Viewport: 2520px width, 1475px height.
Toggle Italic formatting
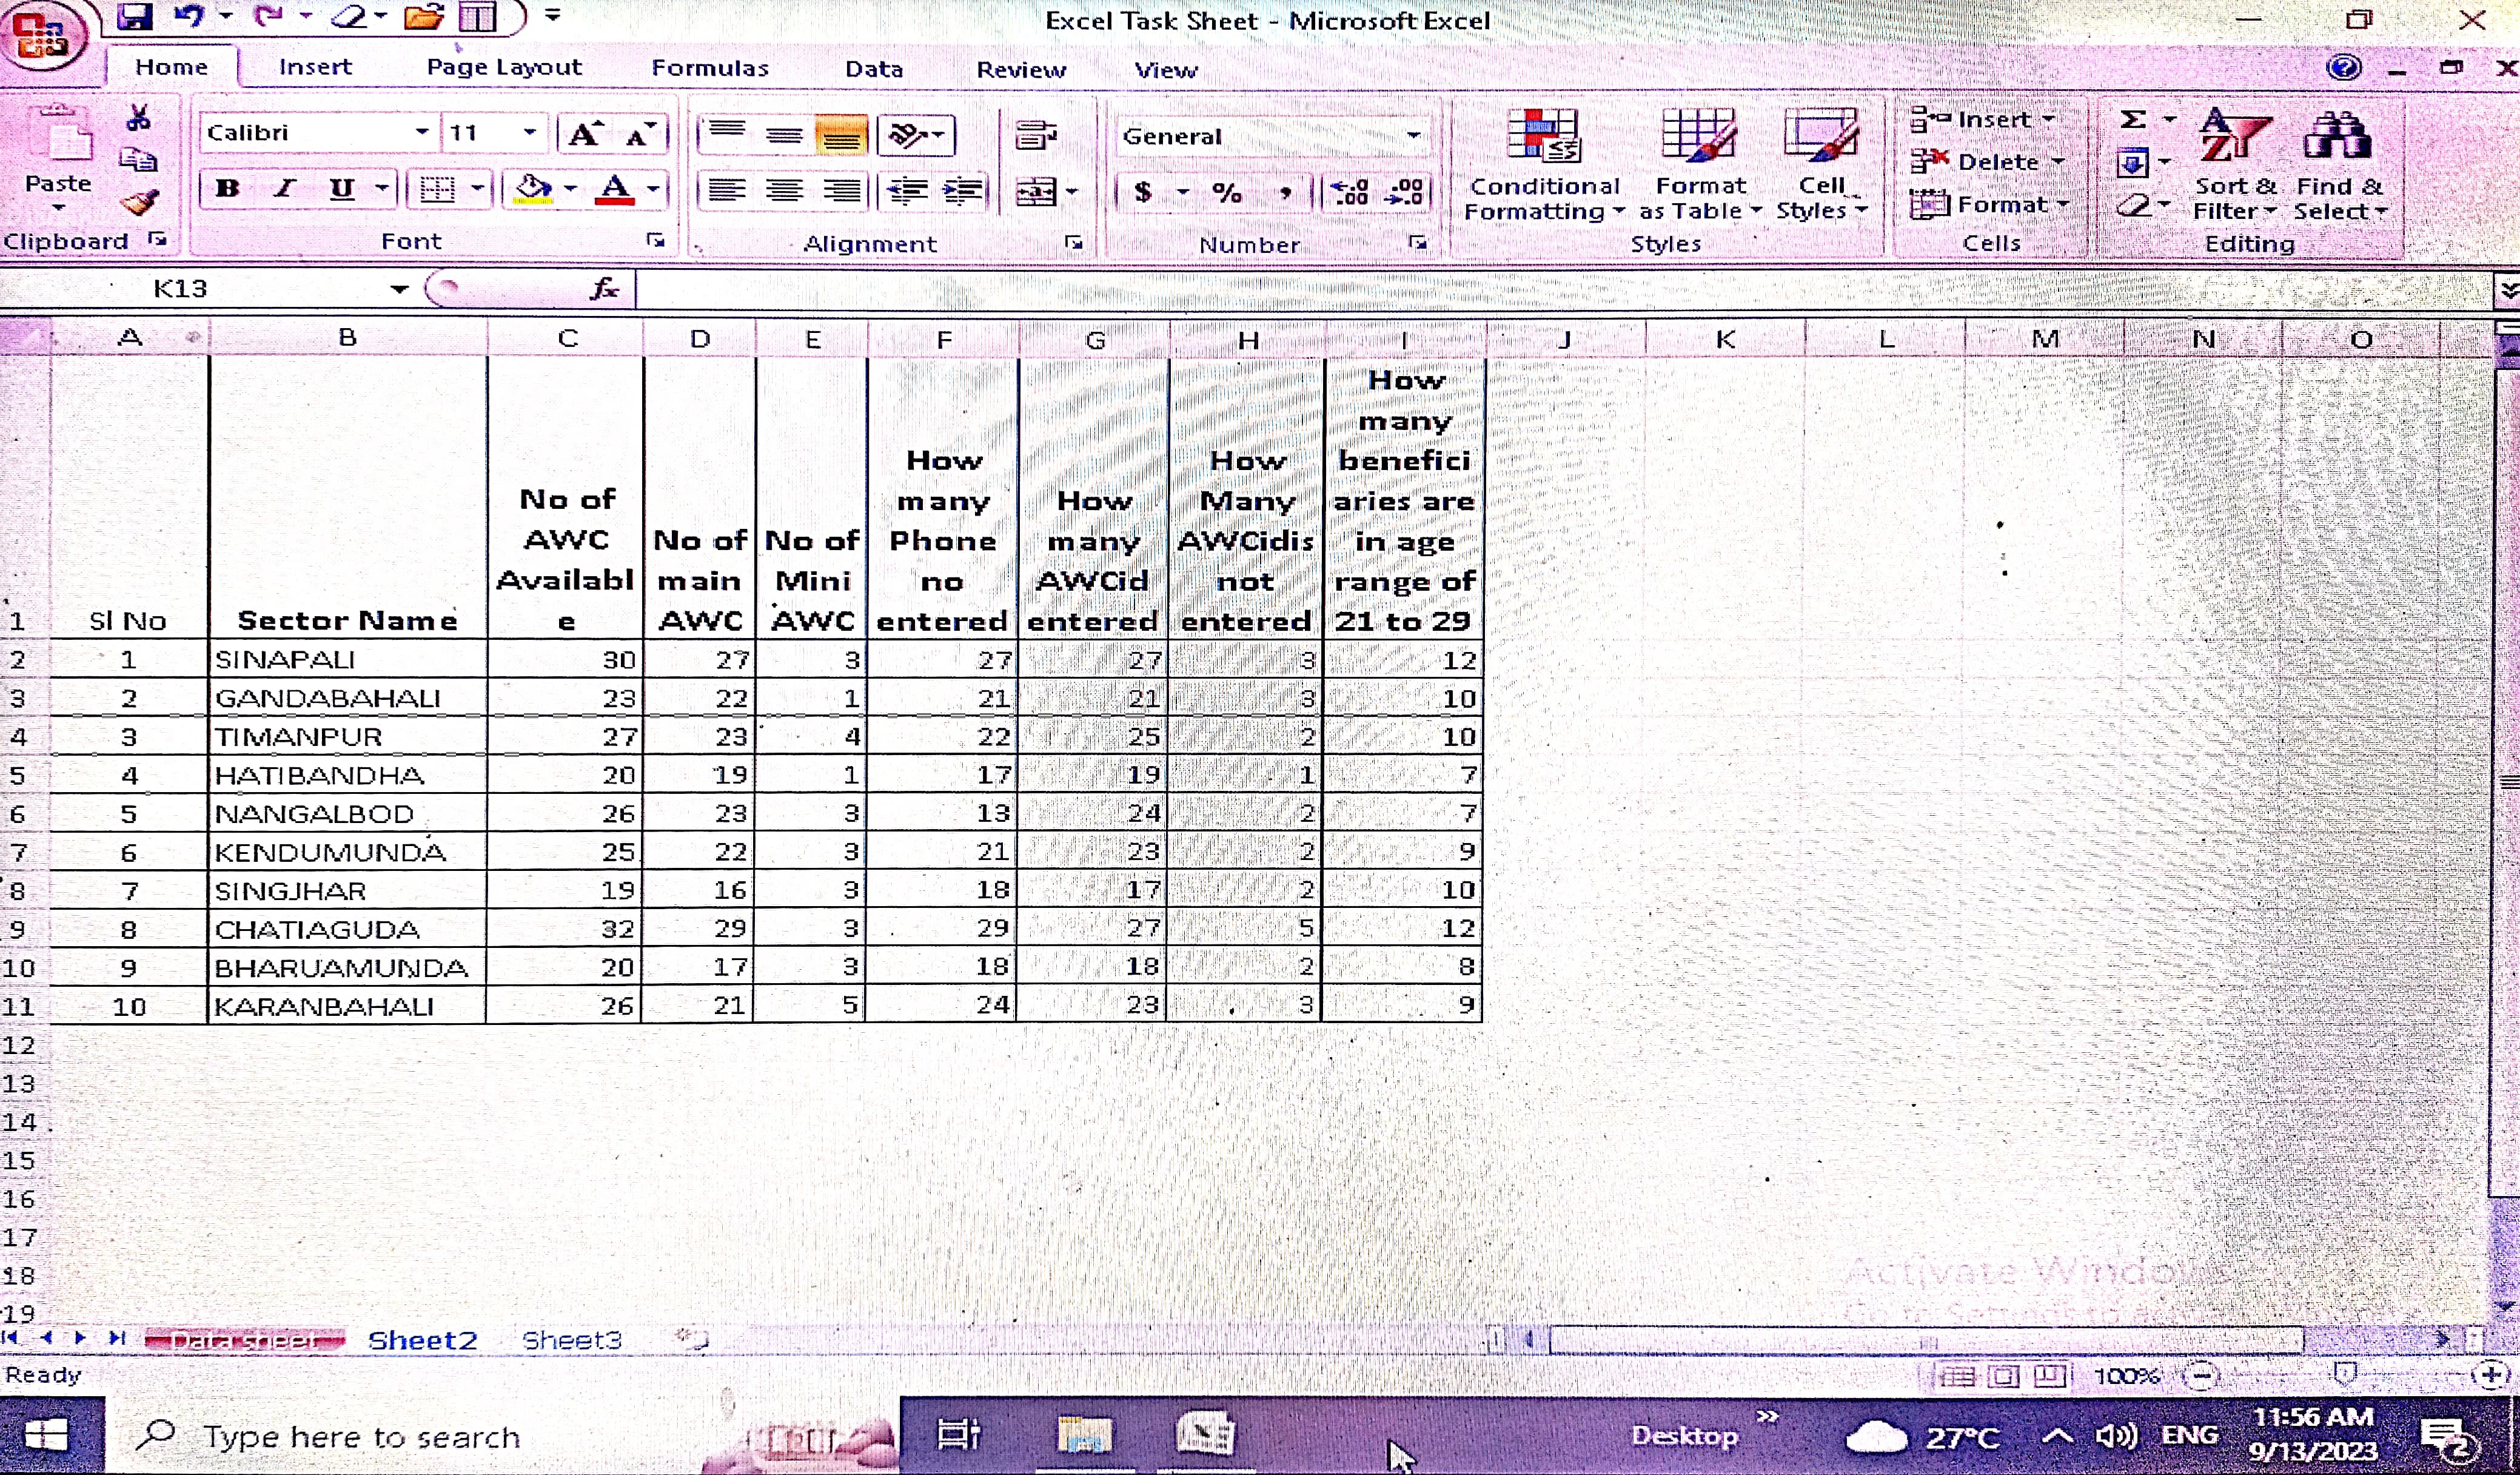(285, 189)
